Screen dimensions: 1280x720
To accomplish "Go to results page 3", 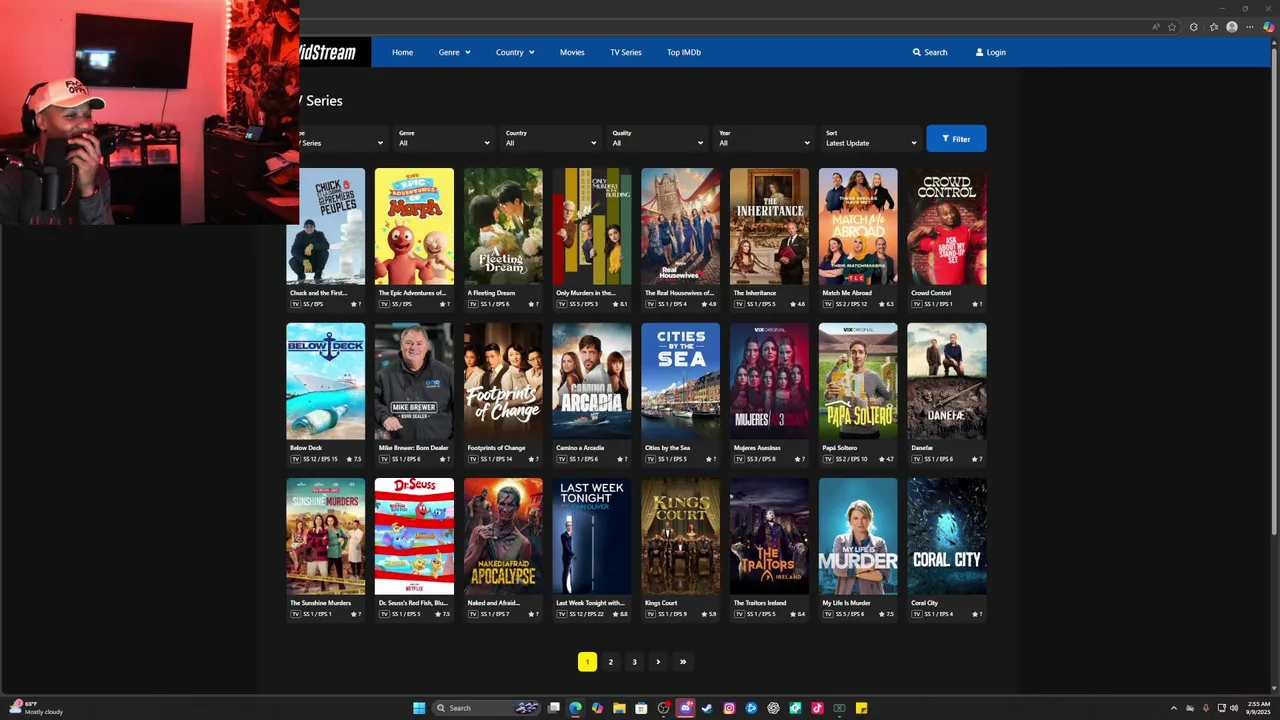I will (634, 661).
